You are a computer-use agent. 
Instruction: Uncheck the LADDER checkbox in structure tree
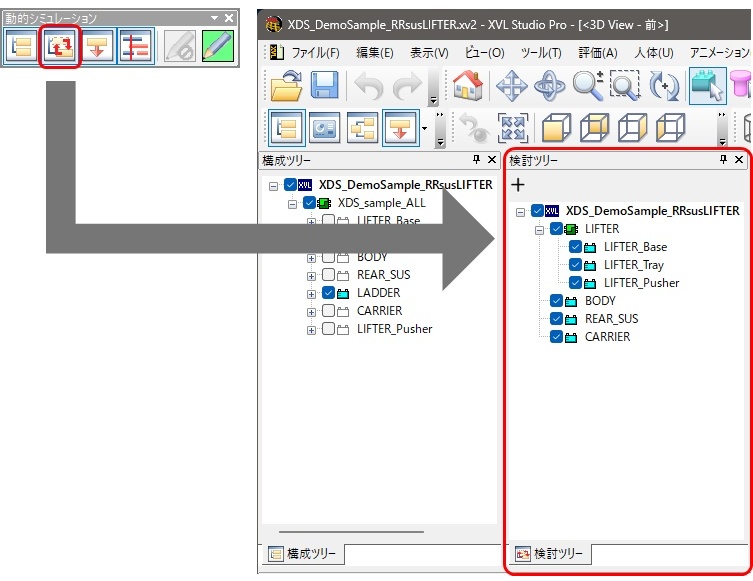329,293
